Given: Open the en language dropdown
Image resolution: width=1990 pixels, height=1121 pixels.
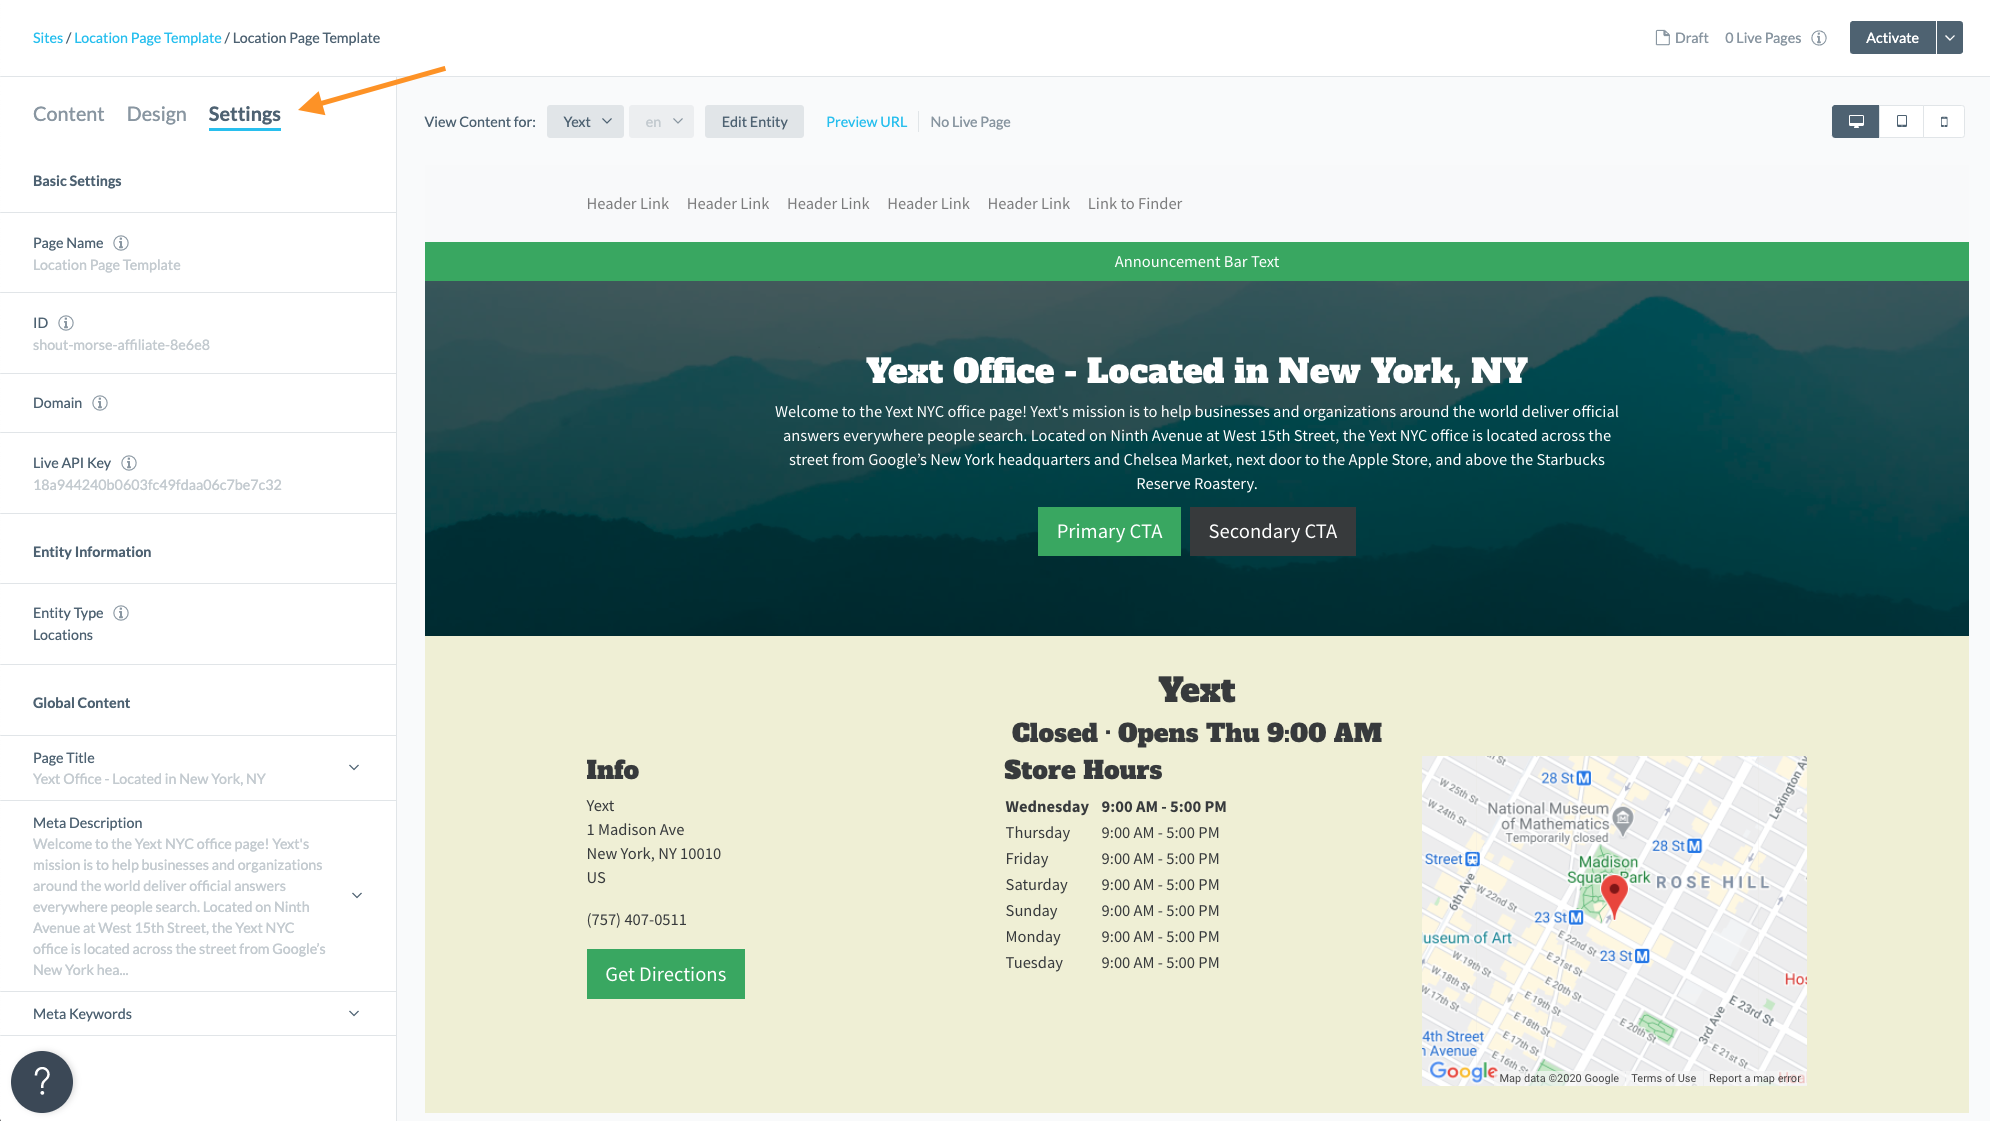Looking at the screenshot, I should tap(662, 122).
